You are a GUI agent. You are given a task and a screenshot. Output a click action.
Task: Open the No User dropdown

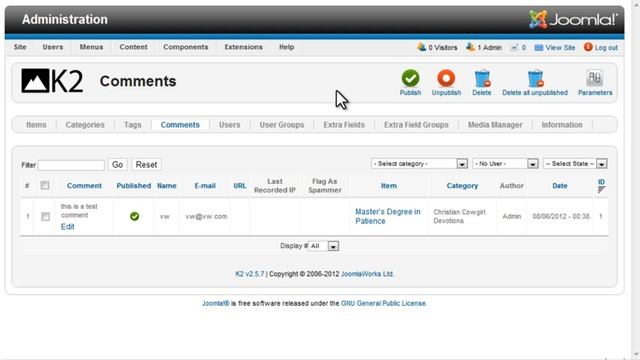pos(505,164)
